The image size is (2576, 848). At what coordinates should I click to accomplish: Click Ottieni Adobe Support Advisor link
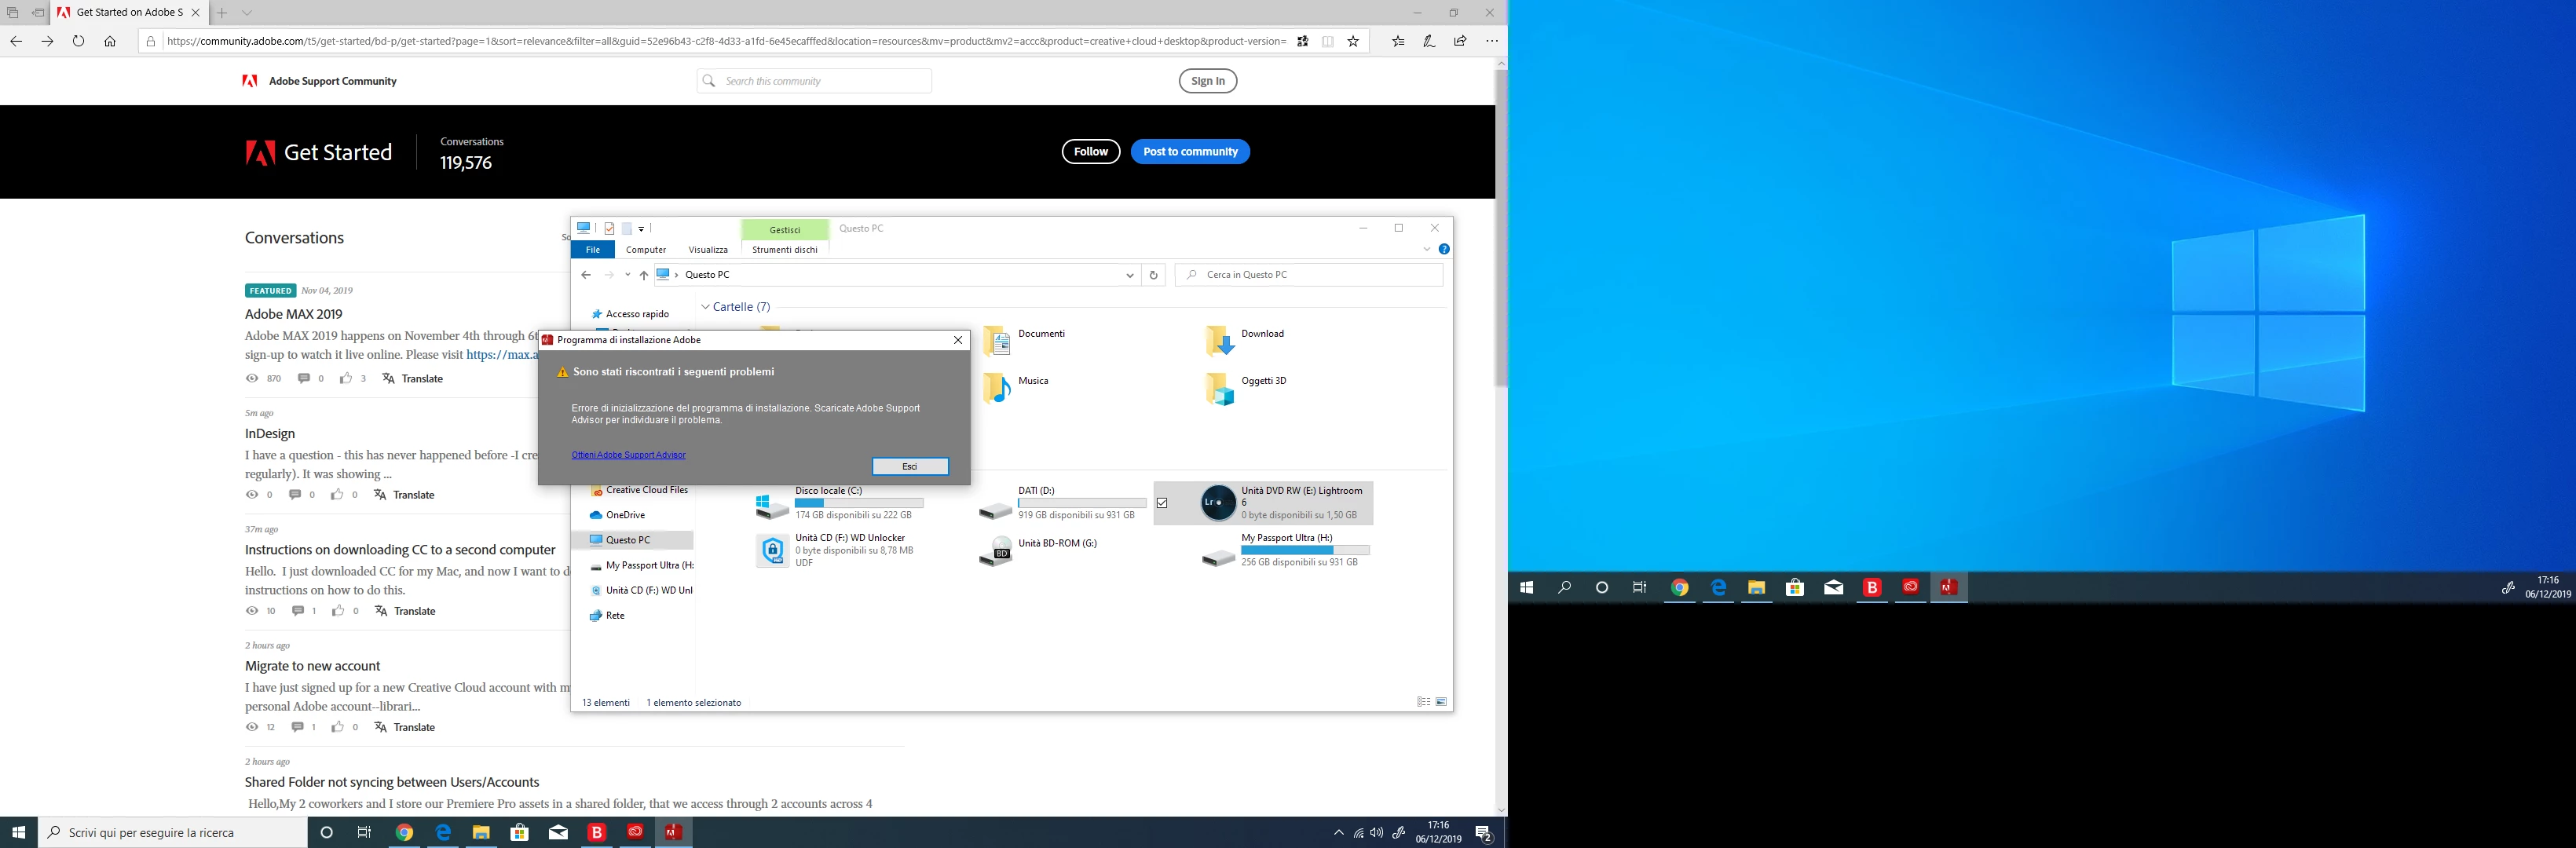[628, 455]
